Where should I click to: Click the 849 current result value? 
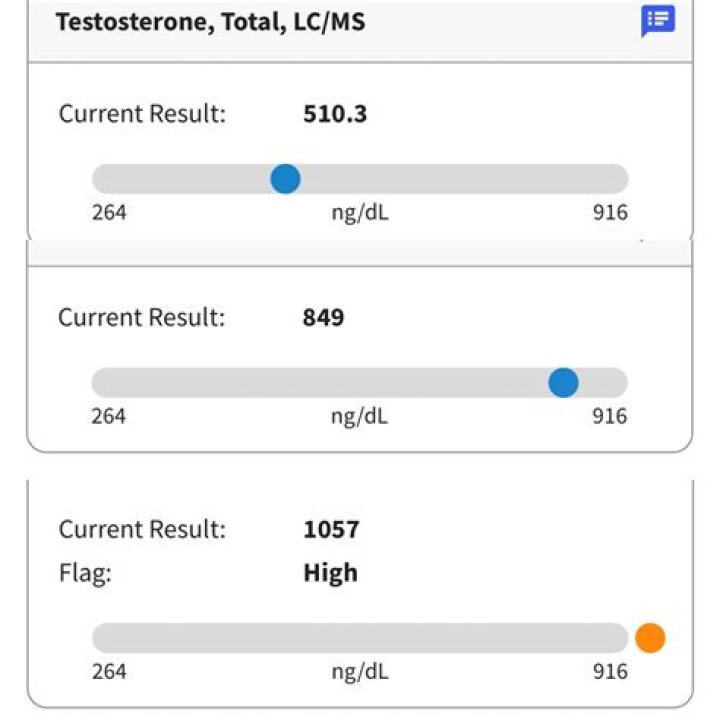323,317
